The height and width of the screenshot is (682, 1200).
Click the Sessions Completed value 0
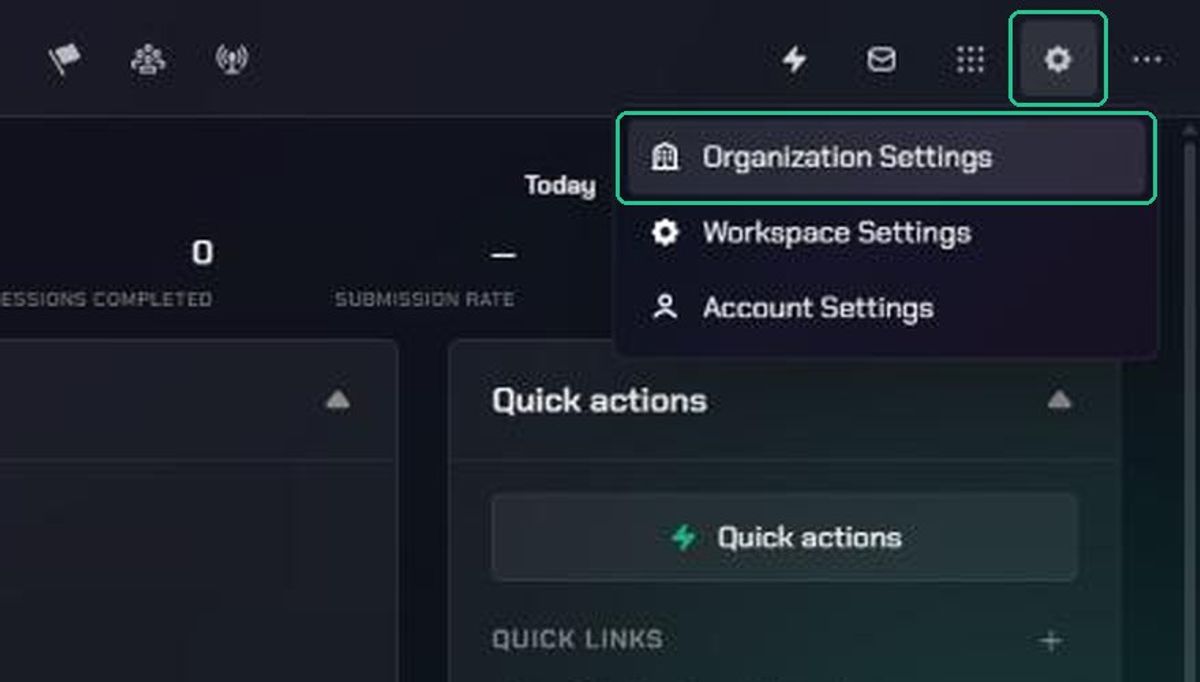pyautogui.click(x=202, y=253)
